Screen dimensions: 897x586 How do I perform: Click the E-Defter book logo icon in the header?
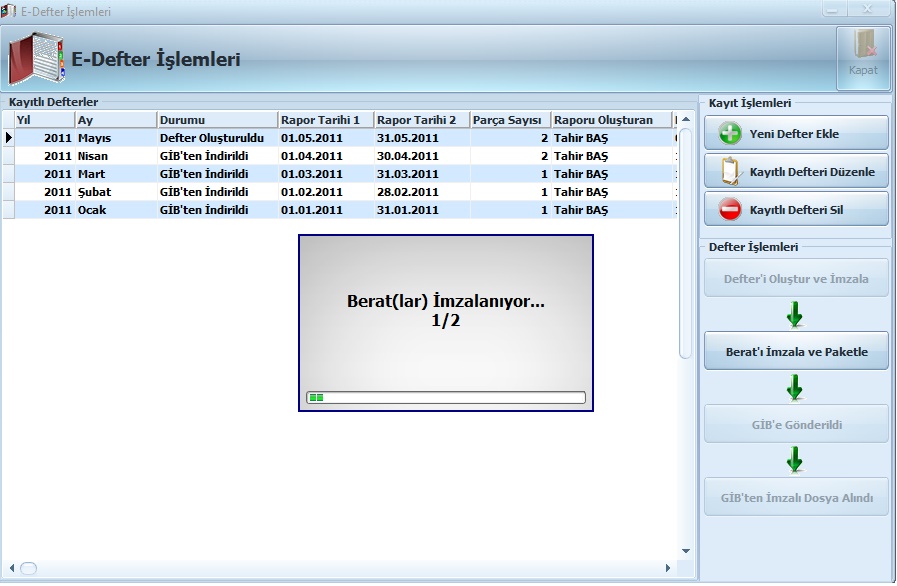35,58
